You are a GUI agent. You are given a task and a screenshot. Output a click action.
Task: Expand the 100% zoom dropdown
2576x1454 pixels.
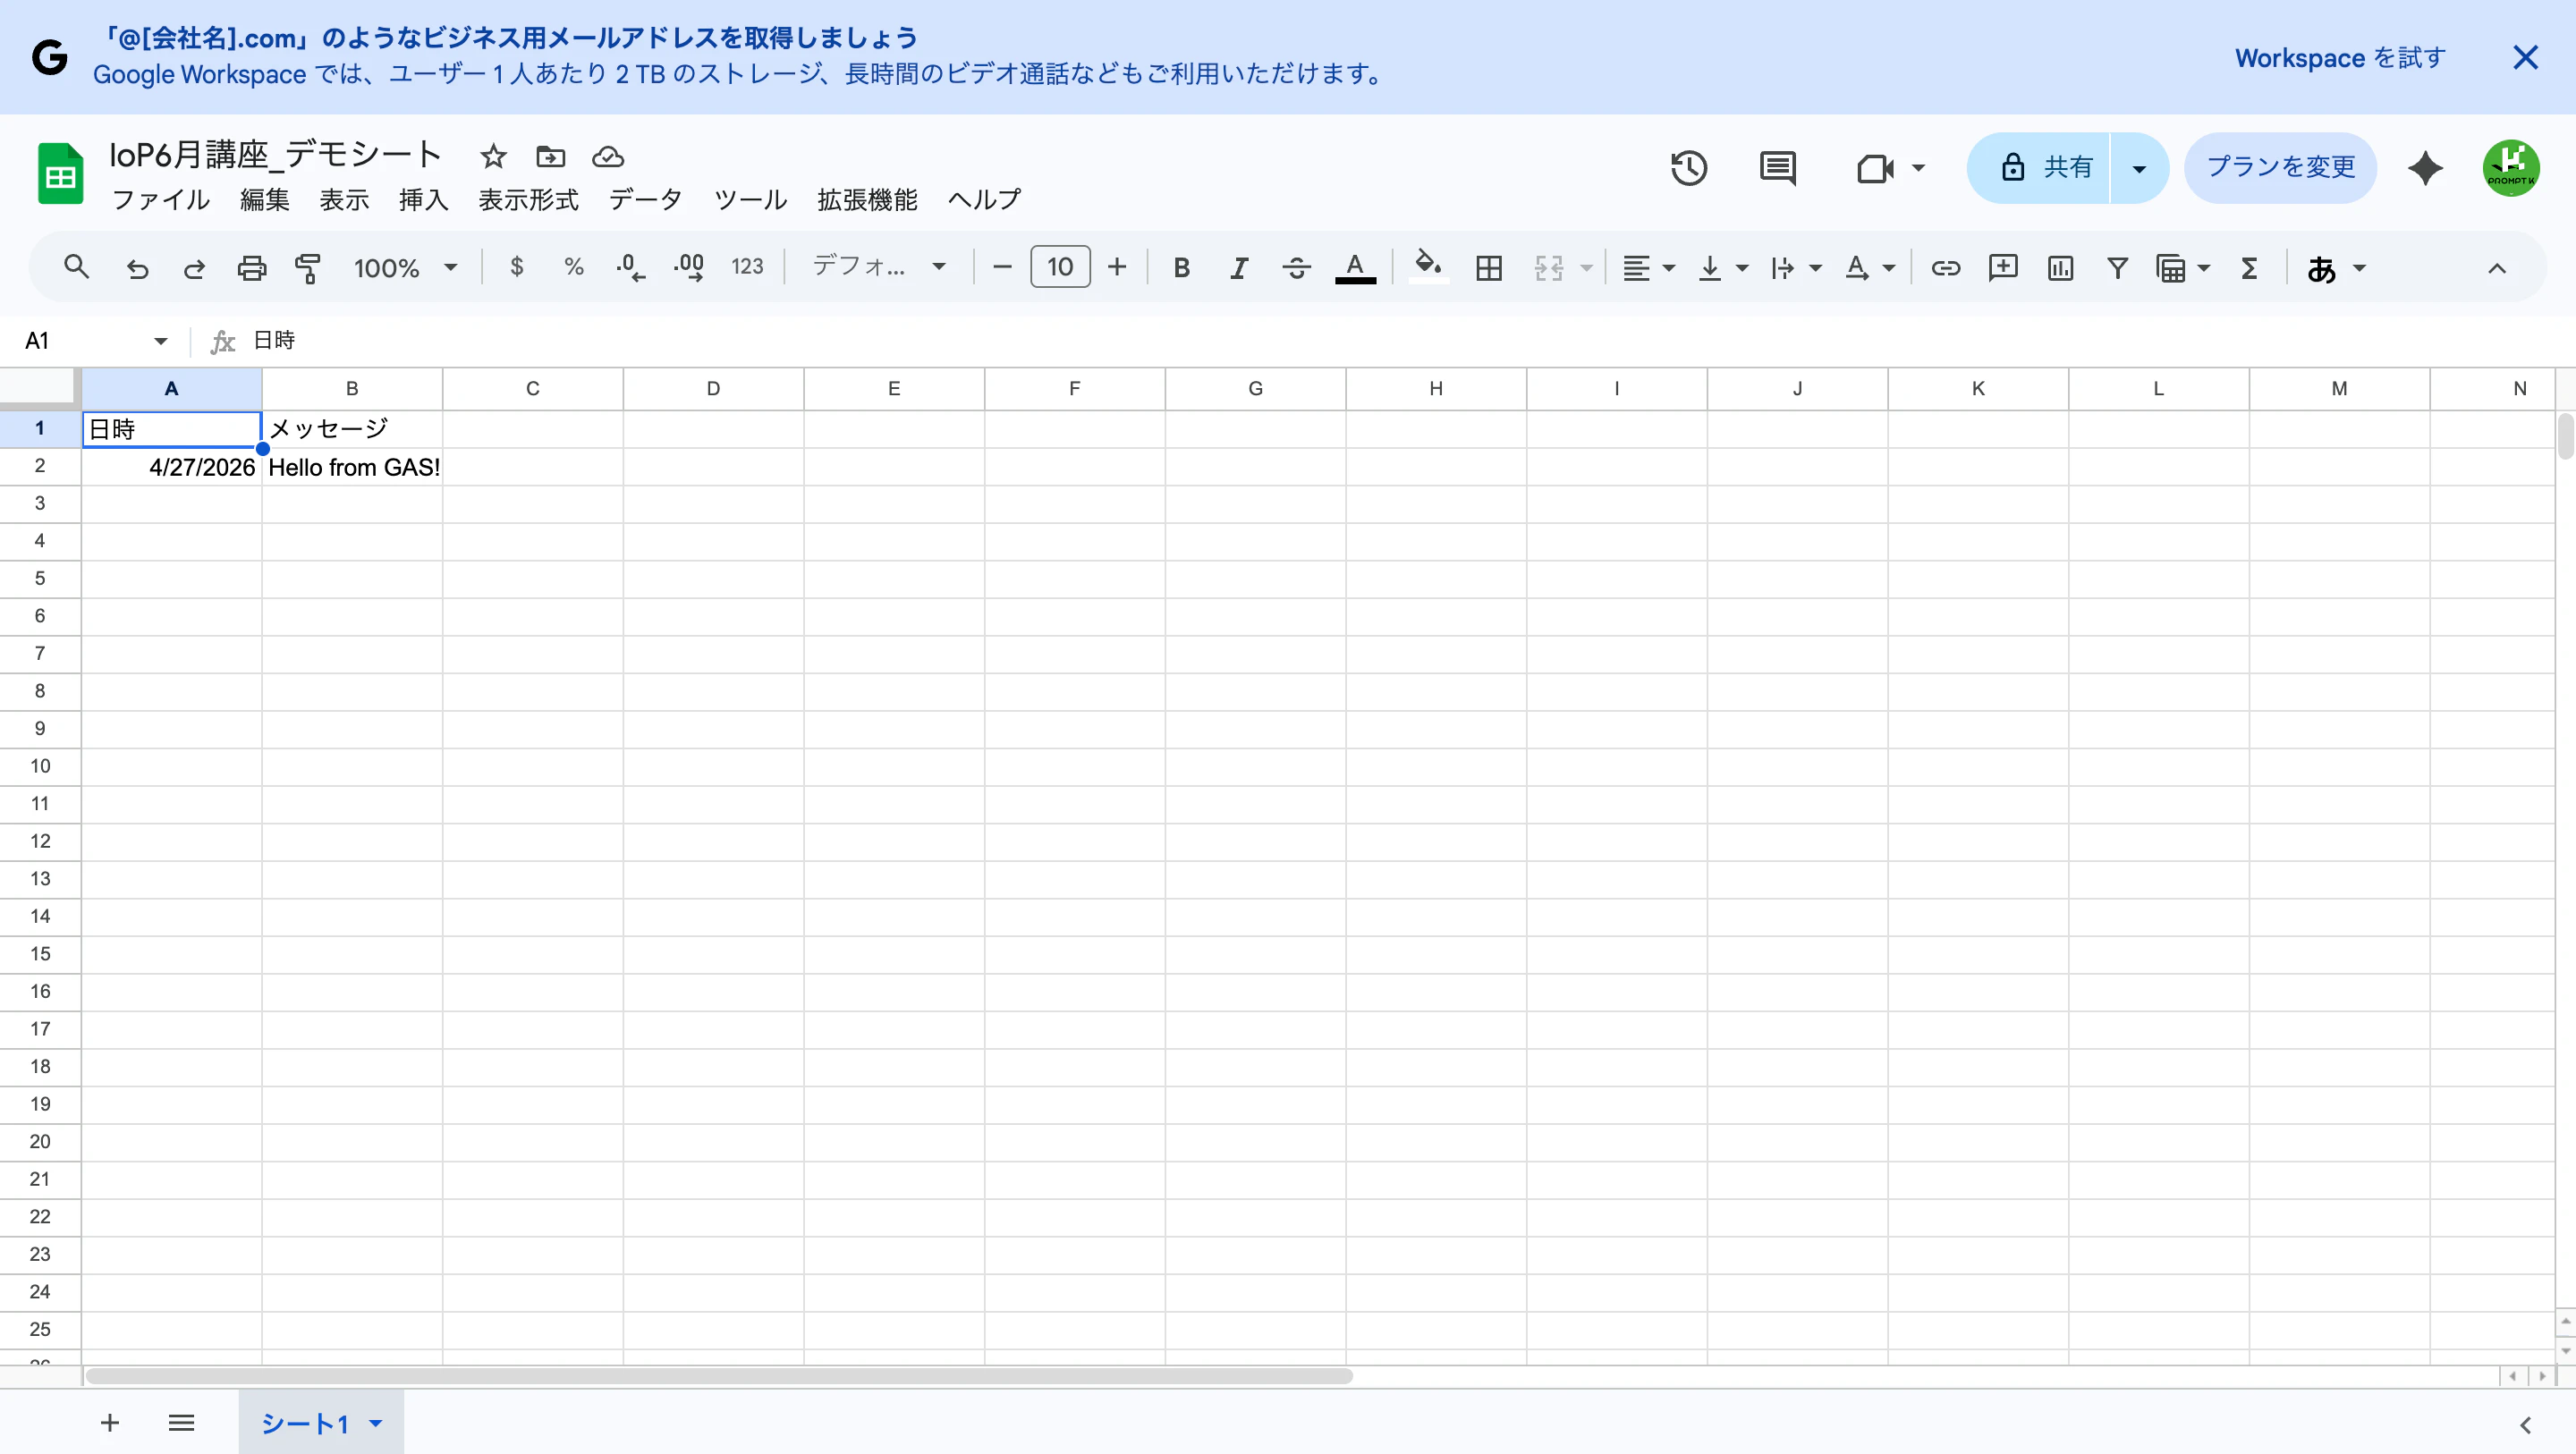coord(406,268)
